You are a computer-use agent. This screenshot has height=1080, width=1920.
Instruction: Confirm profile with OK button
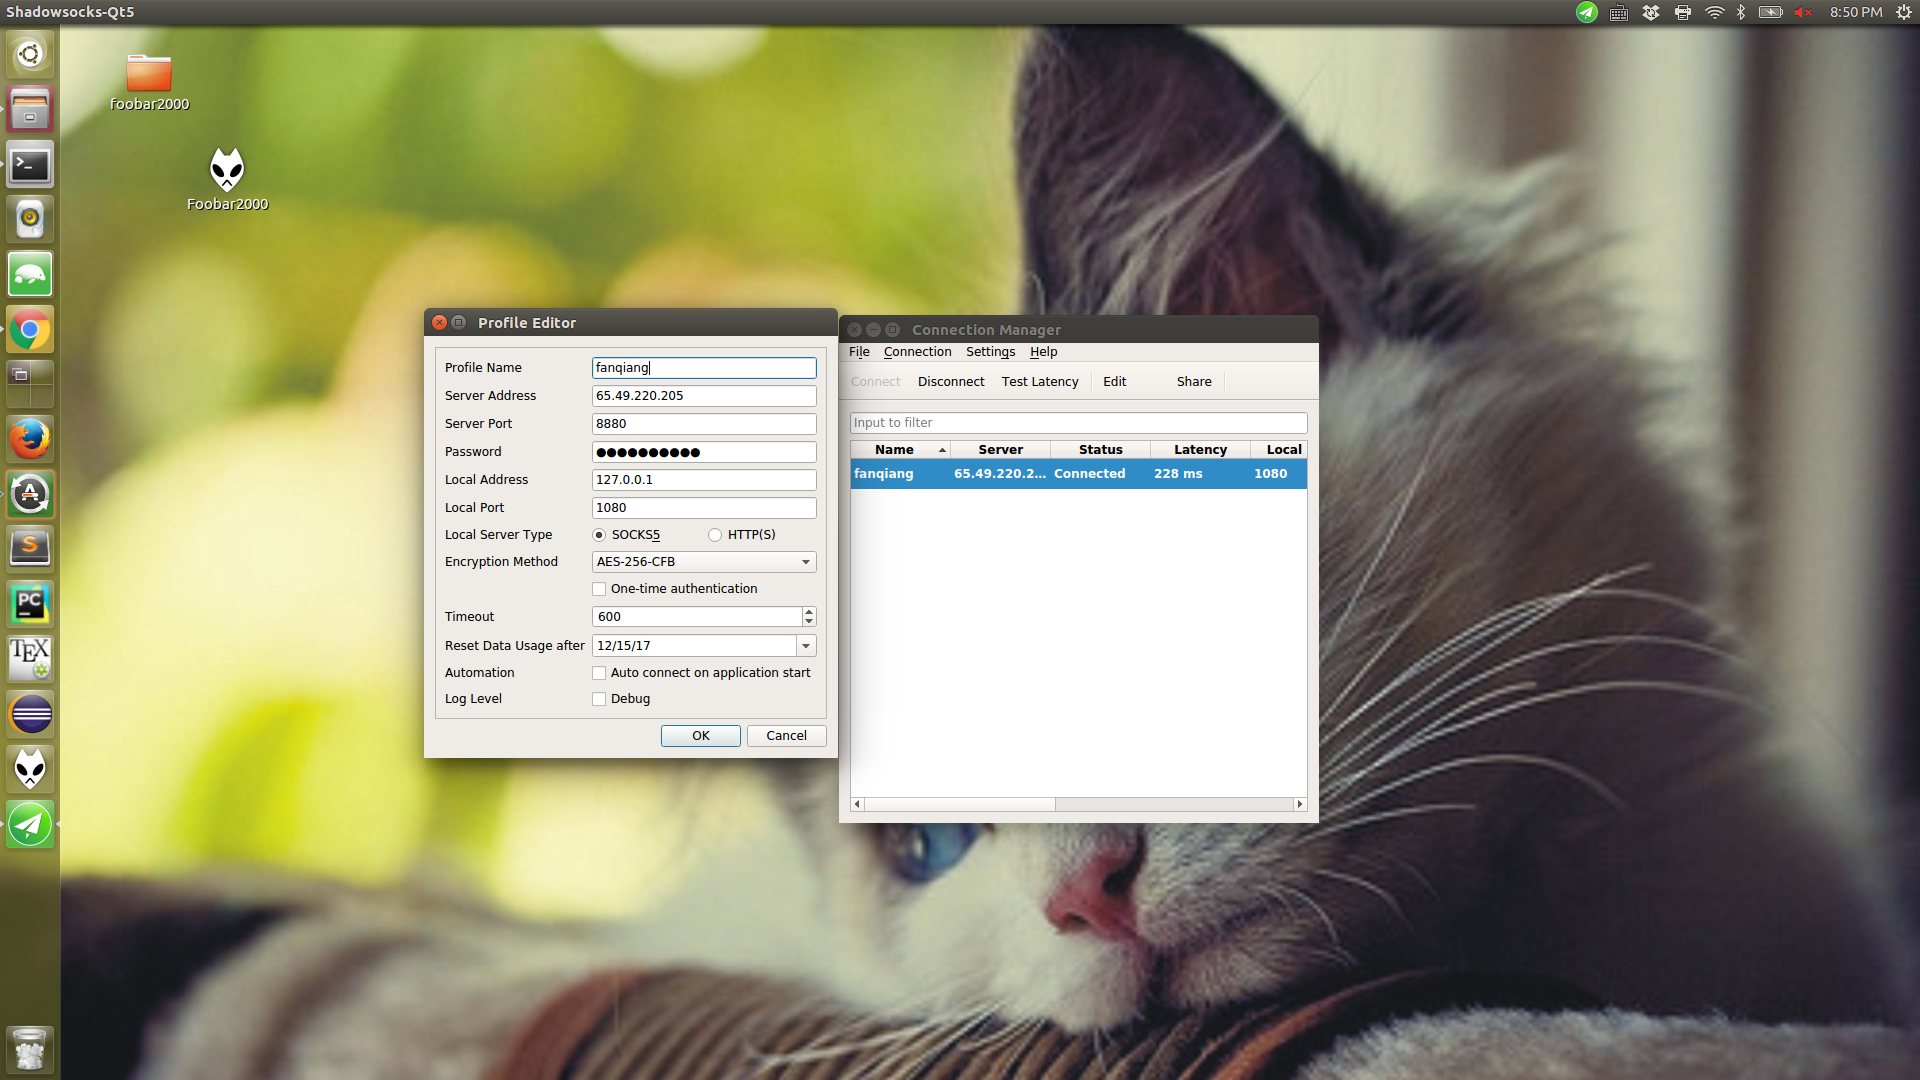point(701,736)
